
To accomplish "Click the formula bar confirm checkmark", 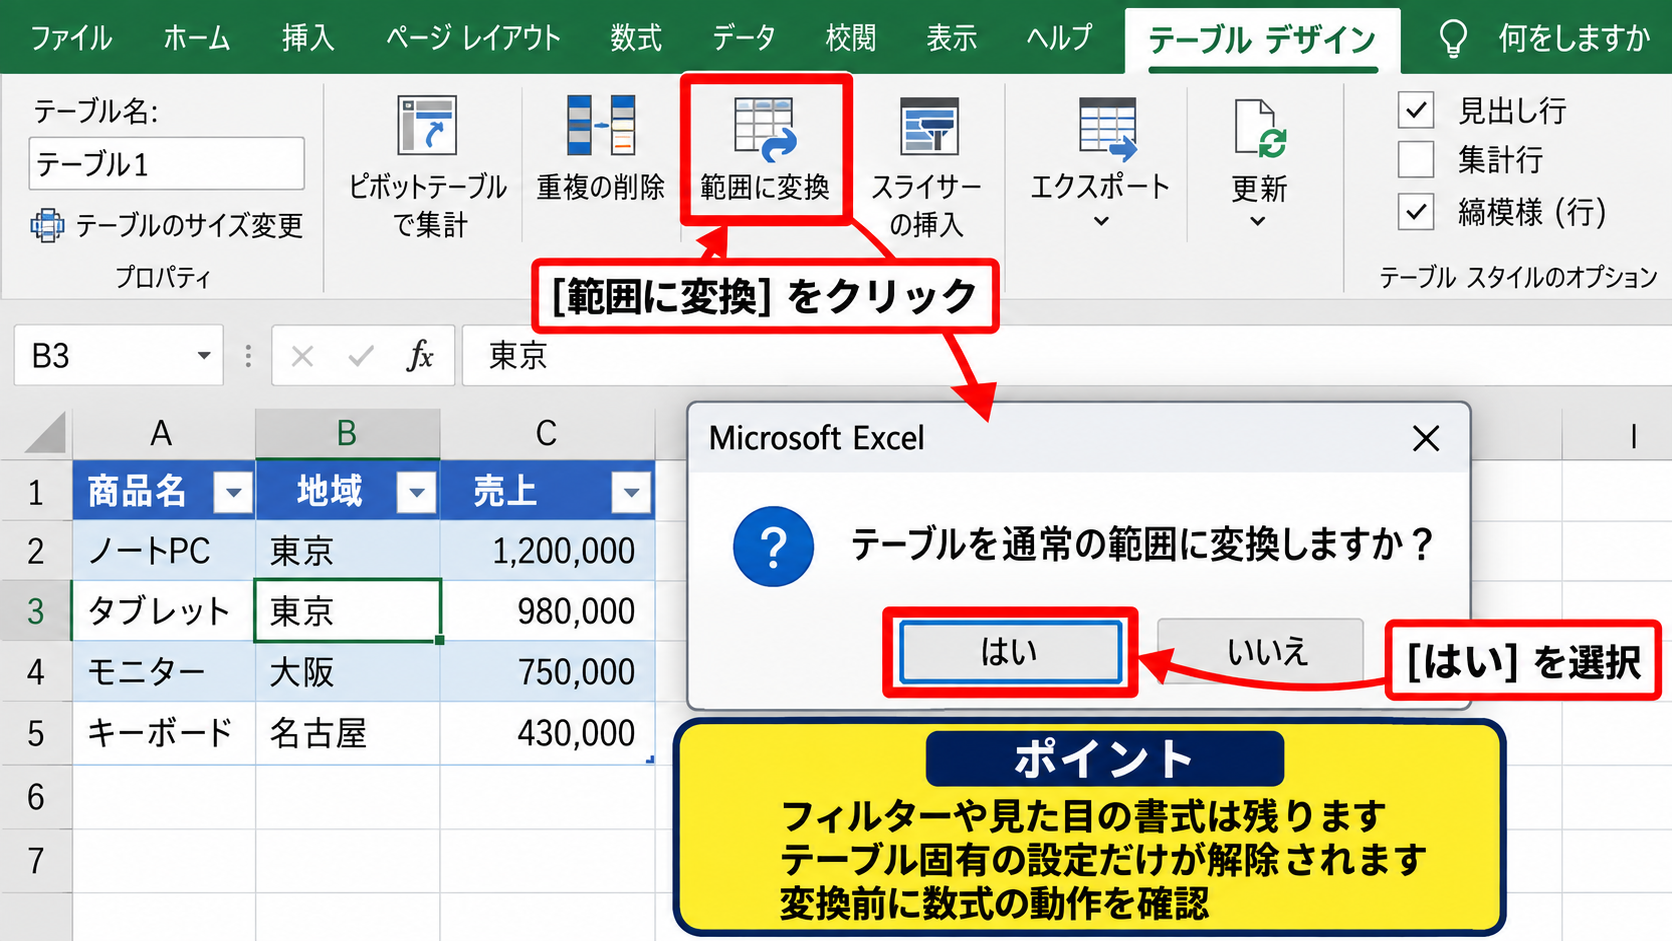I will pyautogui.click(x=361, y=356).
